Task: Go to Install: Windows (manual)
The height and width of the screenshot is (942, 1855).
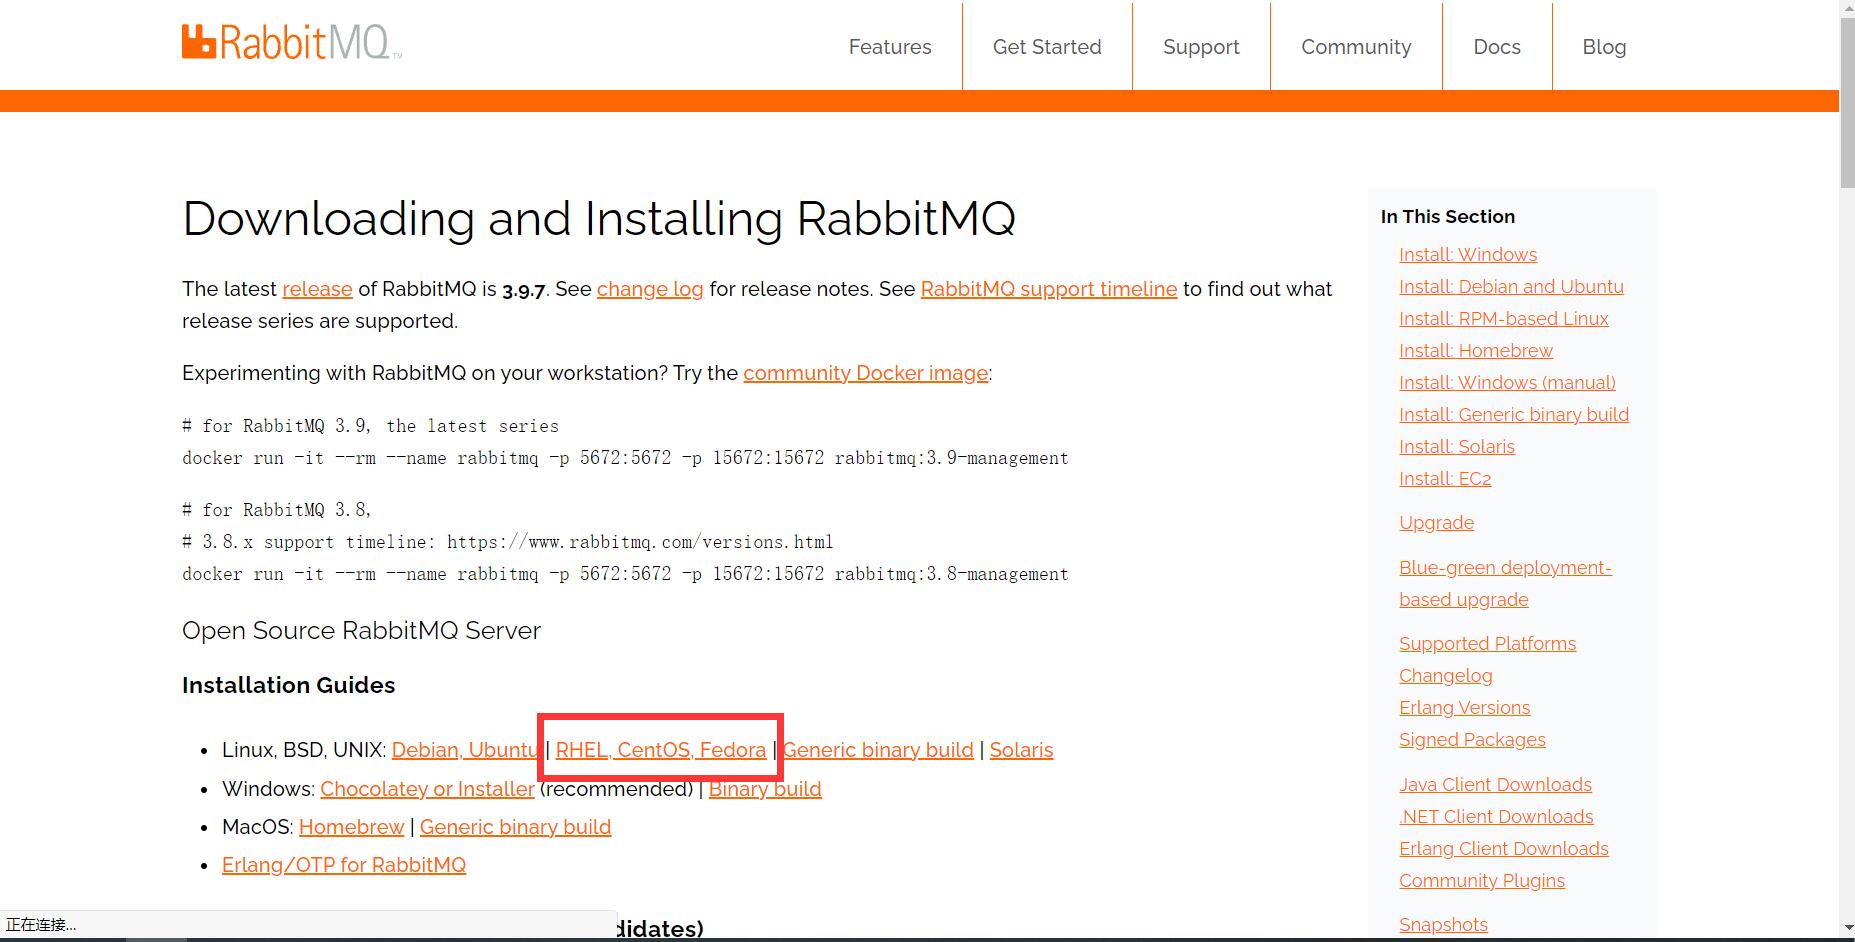Action: pyautogui.click(x=1507, y=383)
